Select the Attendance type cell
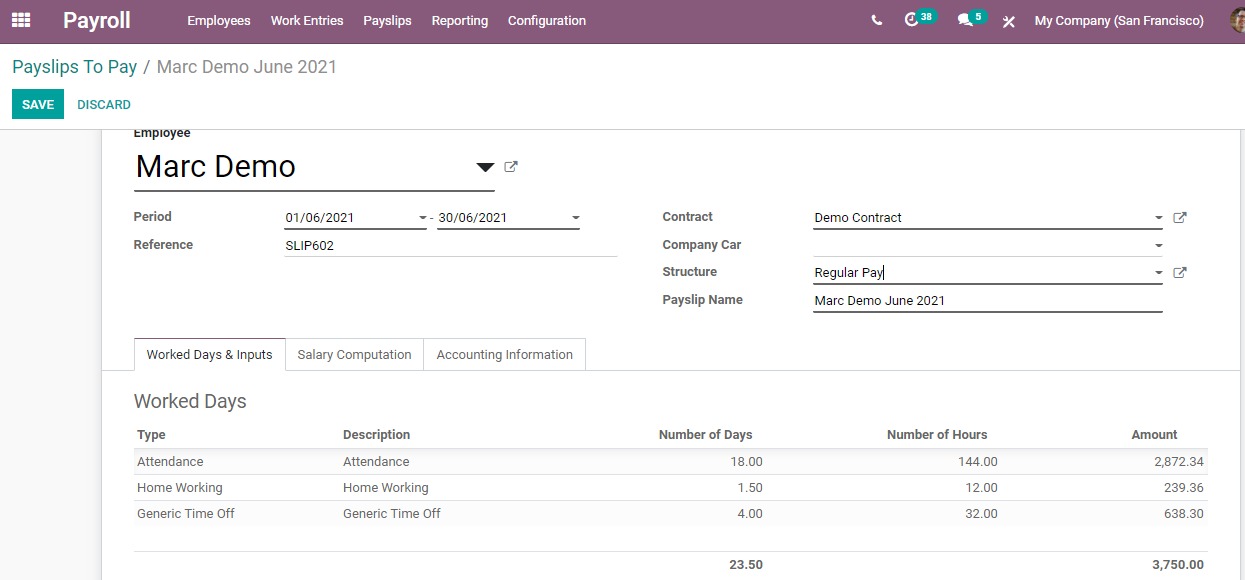Viewport: 1245px width, 580px height. pos(170,462)
